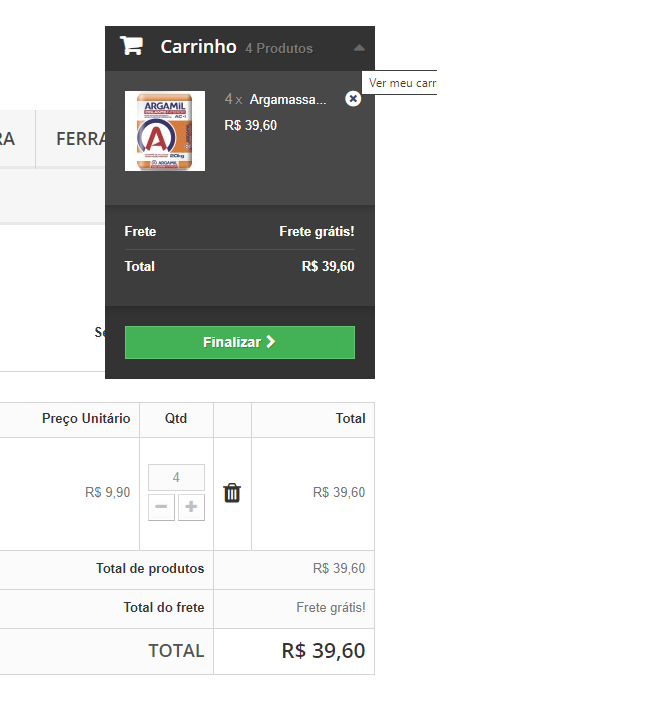Delete the product with trash icon

pyautogui.click(x=232, y=493)
